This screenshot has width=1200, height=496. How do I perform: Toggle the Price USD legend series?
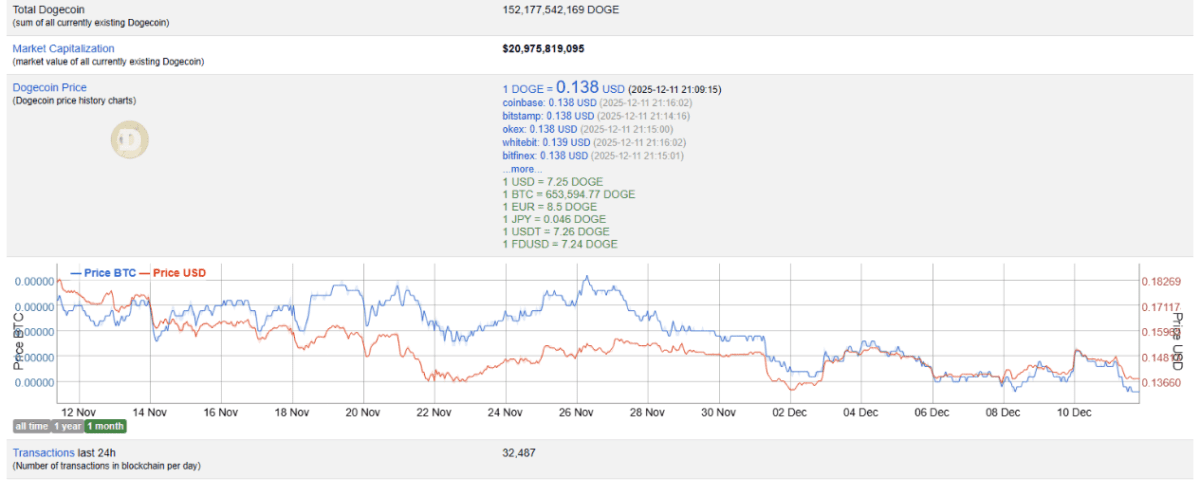coord(173,273)
